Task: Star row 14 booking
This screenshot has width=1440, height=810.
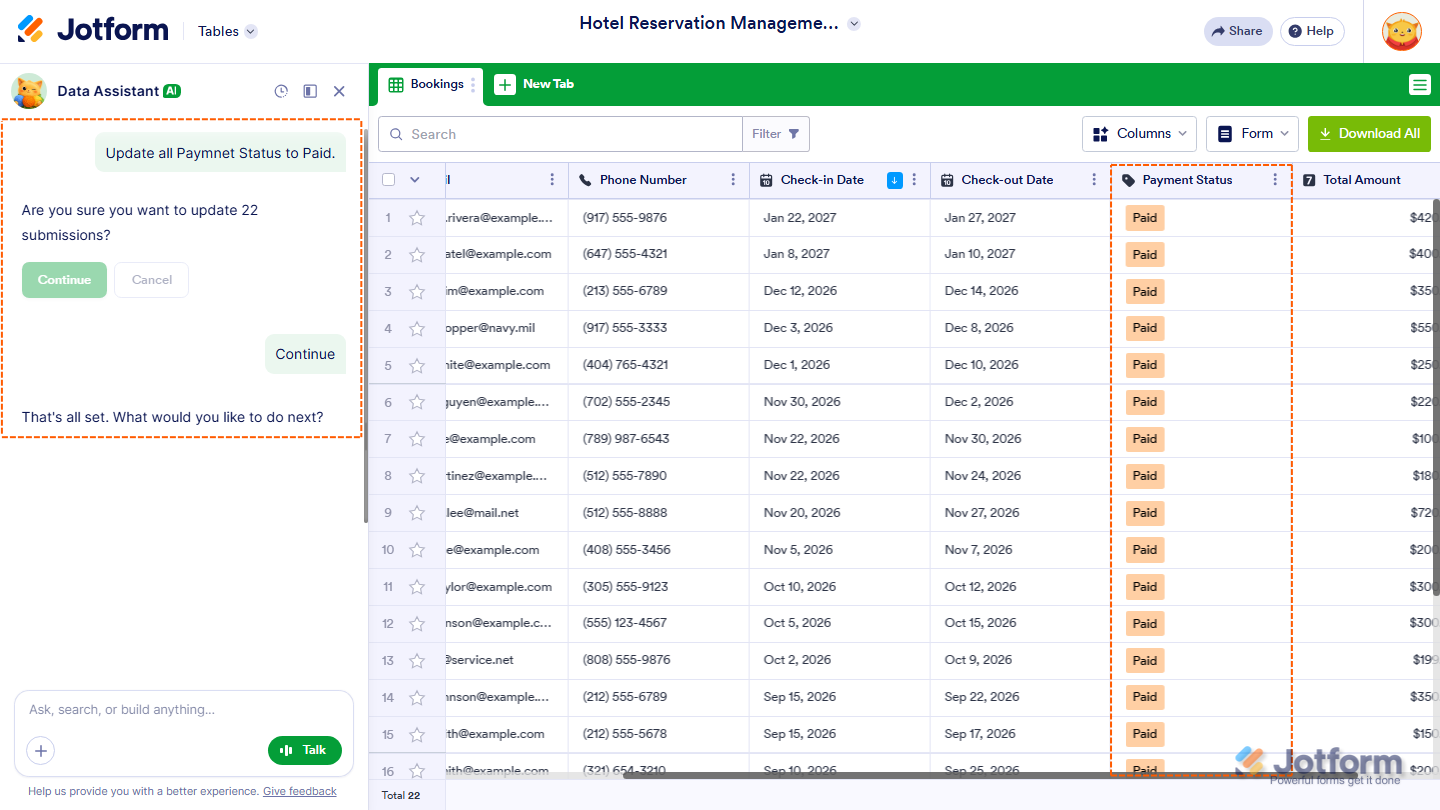Action: pyautogui.click(x=417, y=698)
